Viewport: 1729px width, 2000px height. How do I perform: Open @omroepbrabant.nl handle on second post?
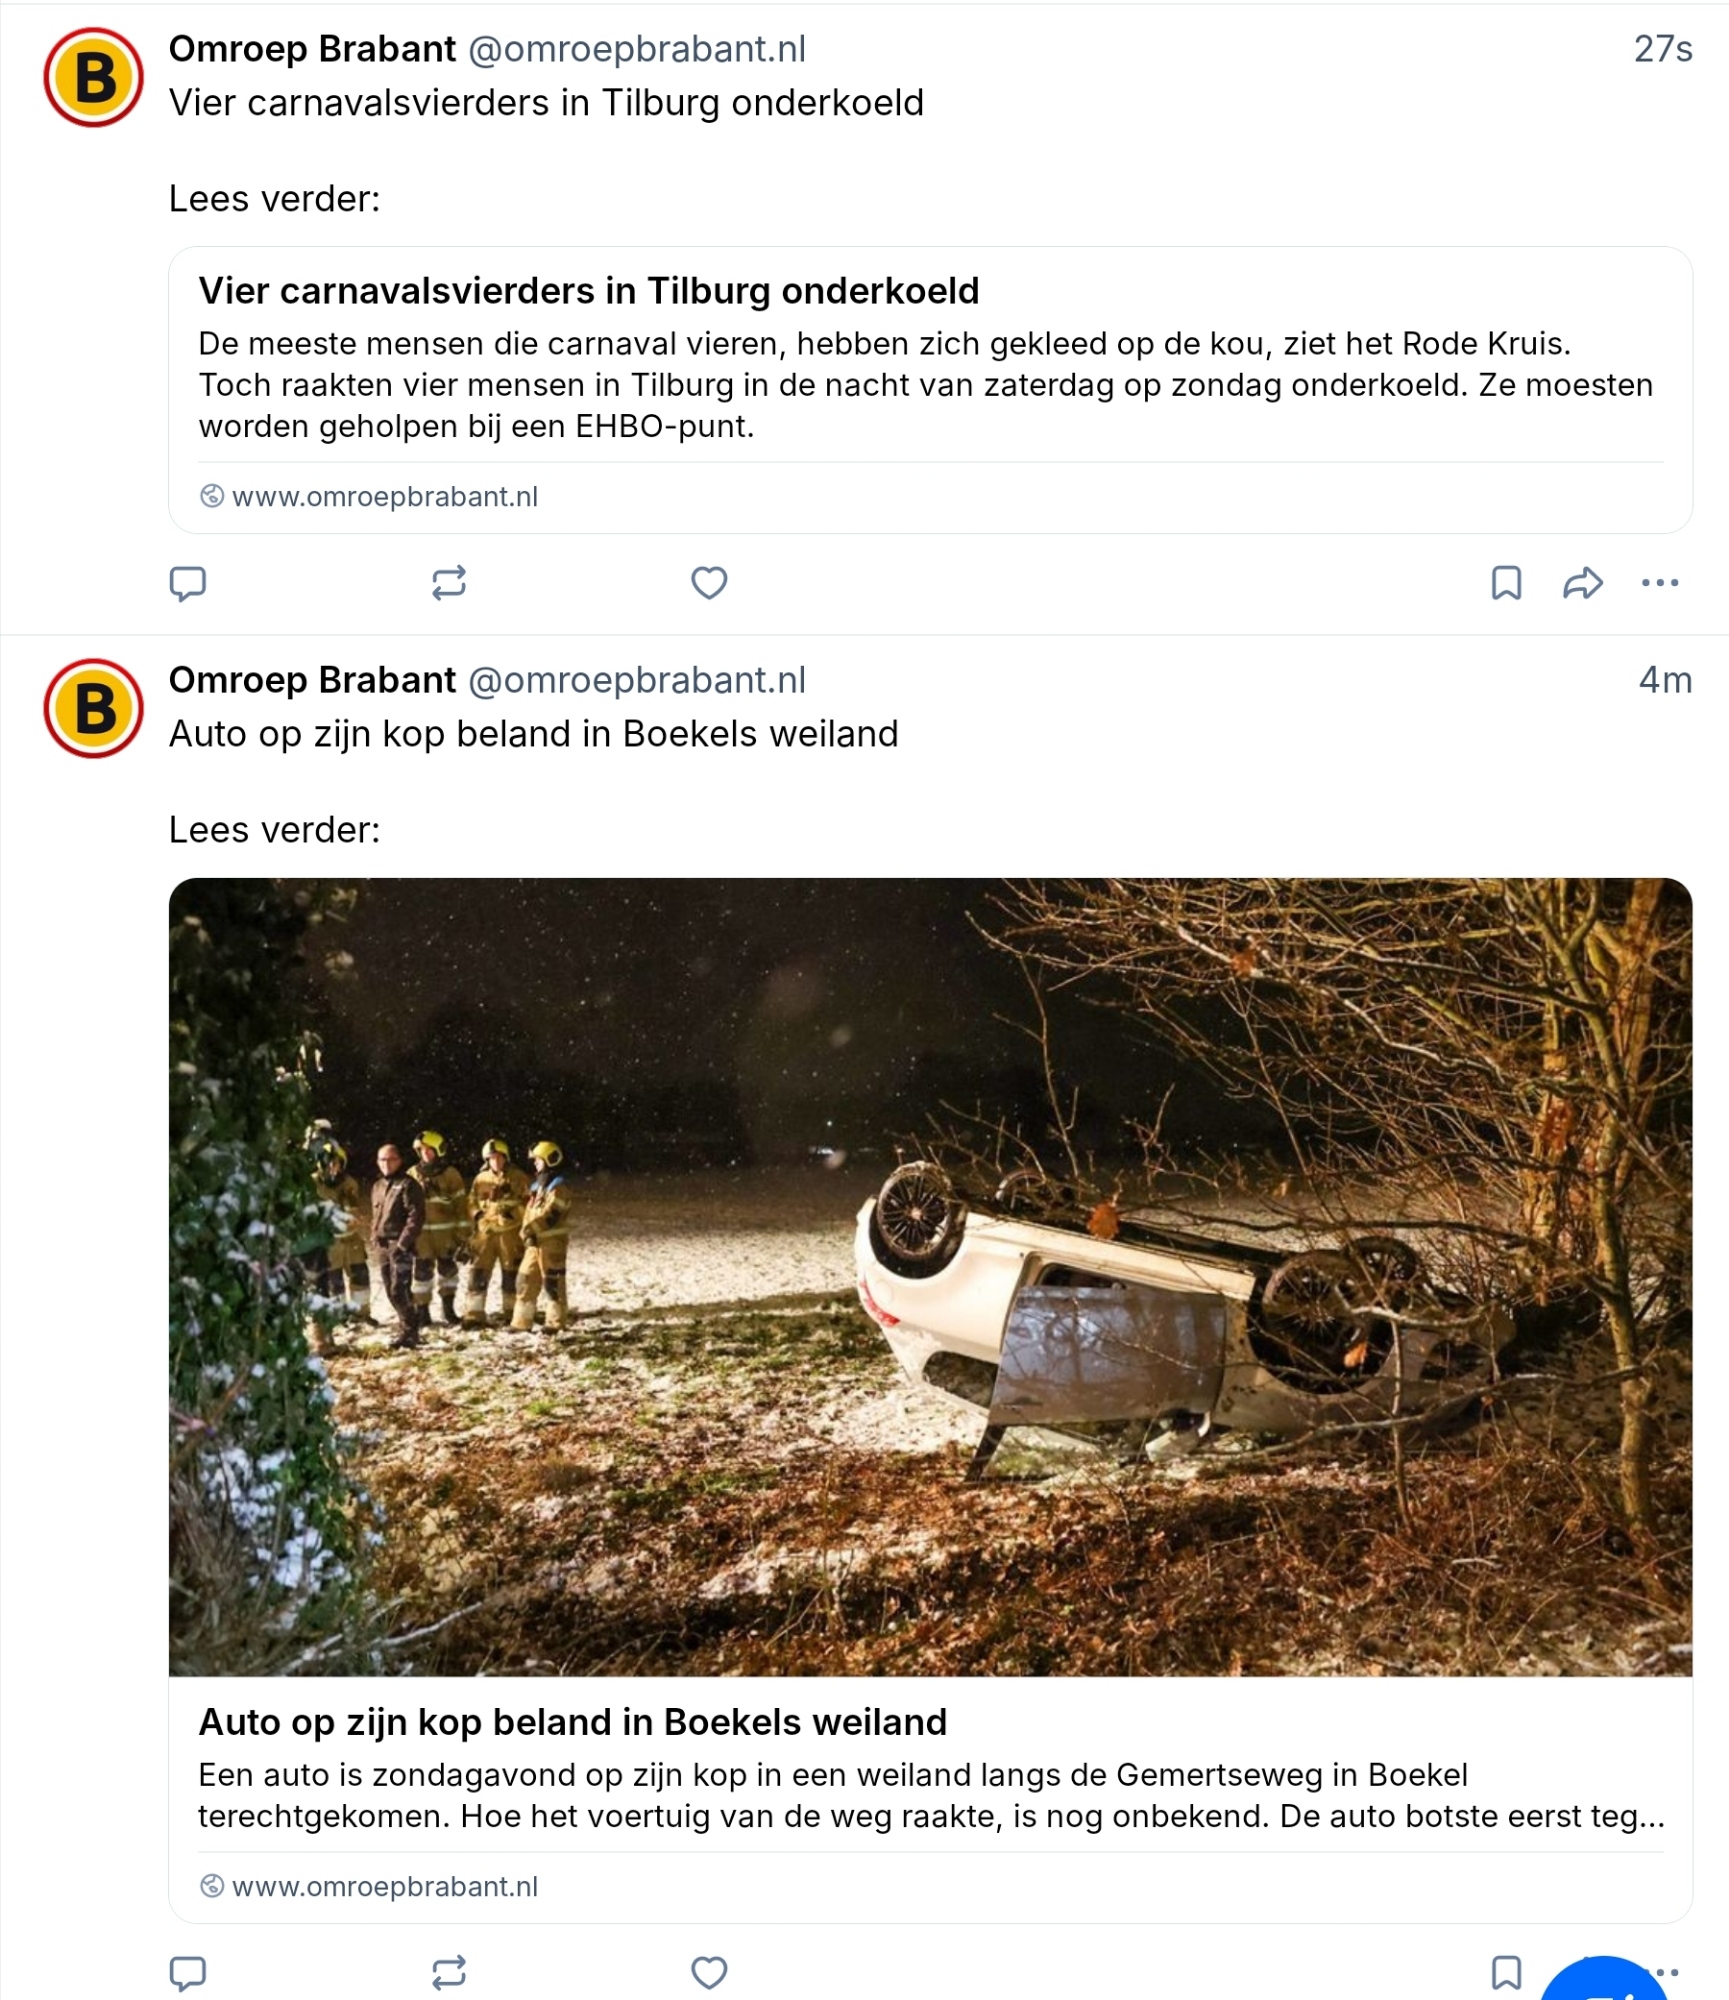637,680
